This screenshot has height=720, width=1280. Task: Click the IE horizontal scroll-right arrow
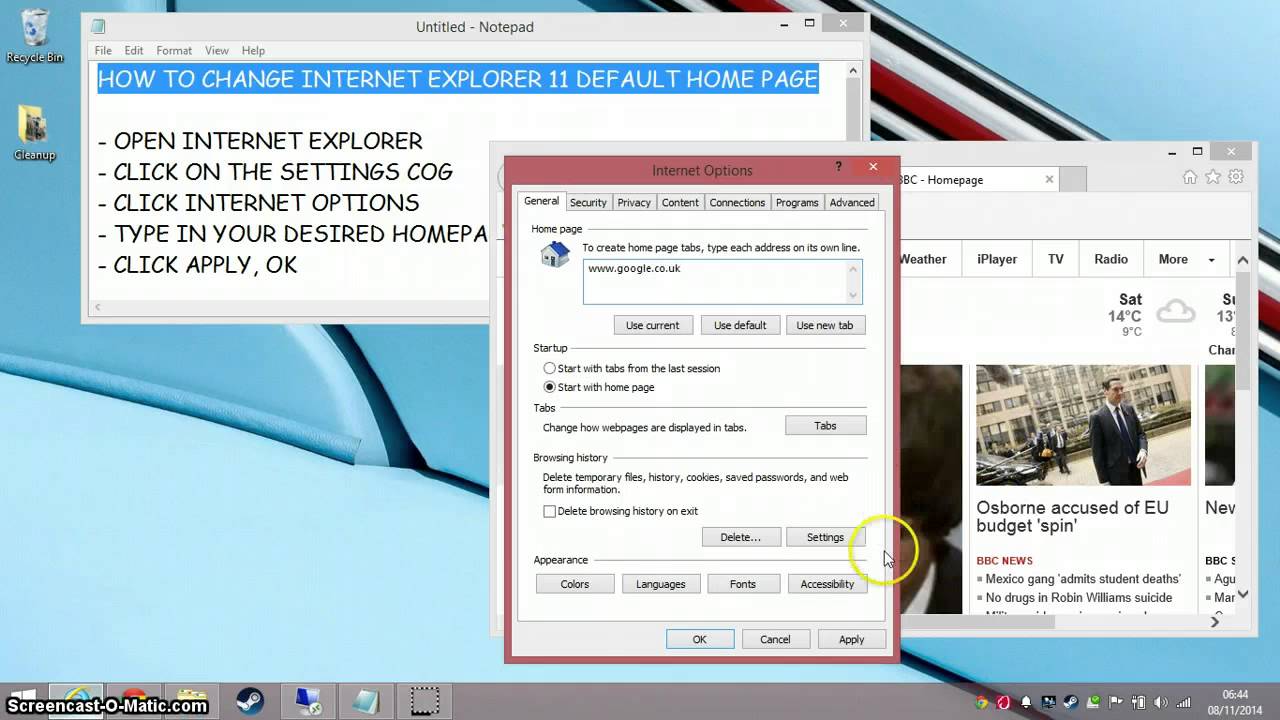coord(1215,621)
